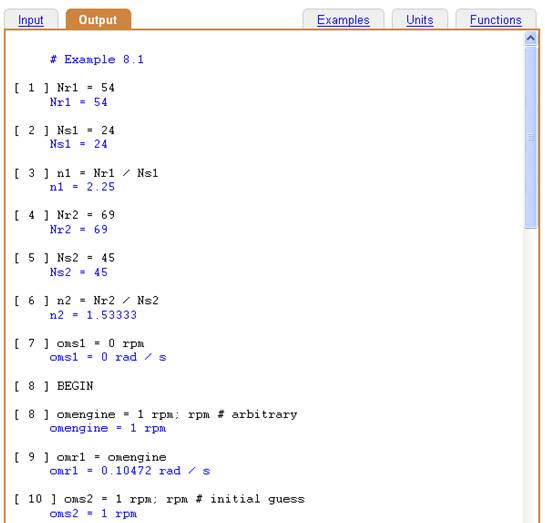Click the vertical scrollbar thumb

(530, 137)
